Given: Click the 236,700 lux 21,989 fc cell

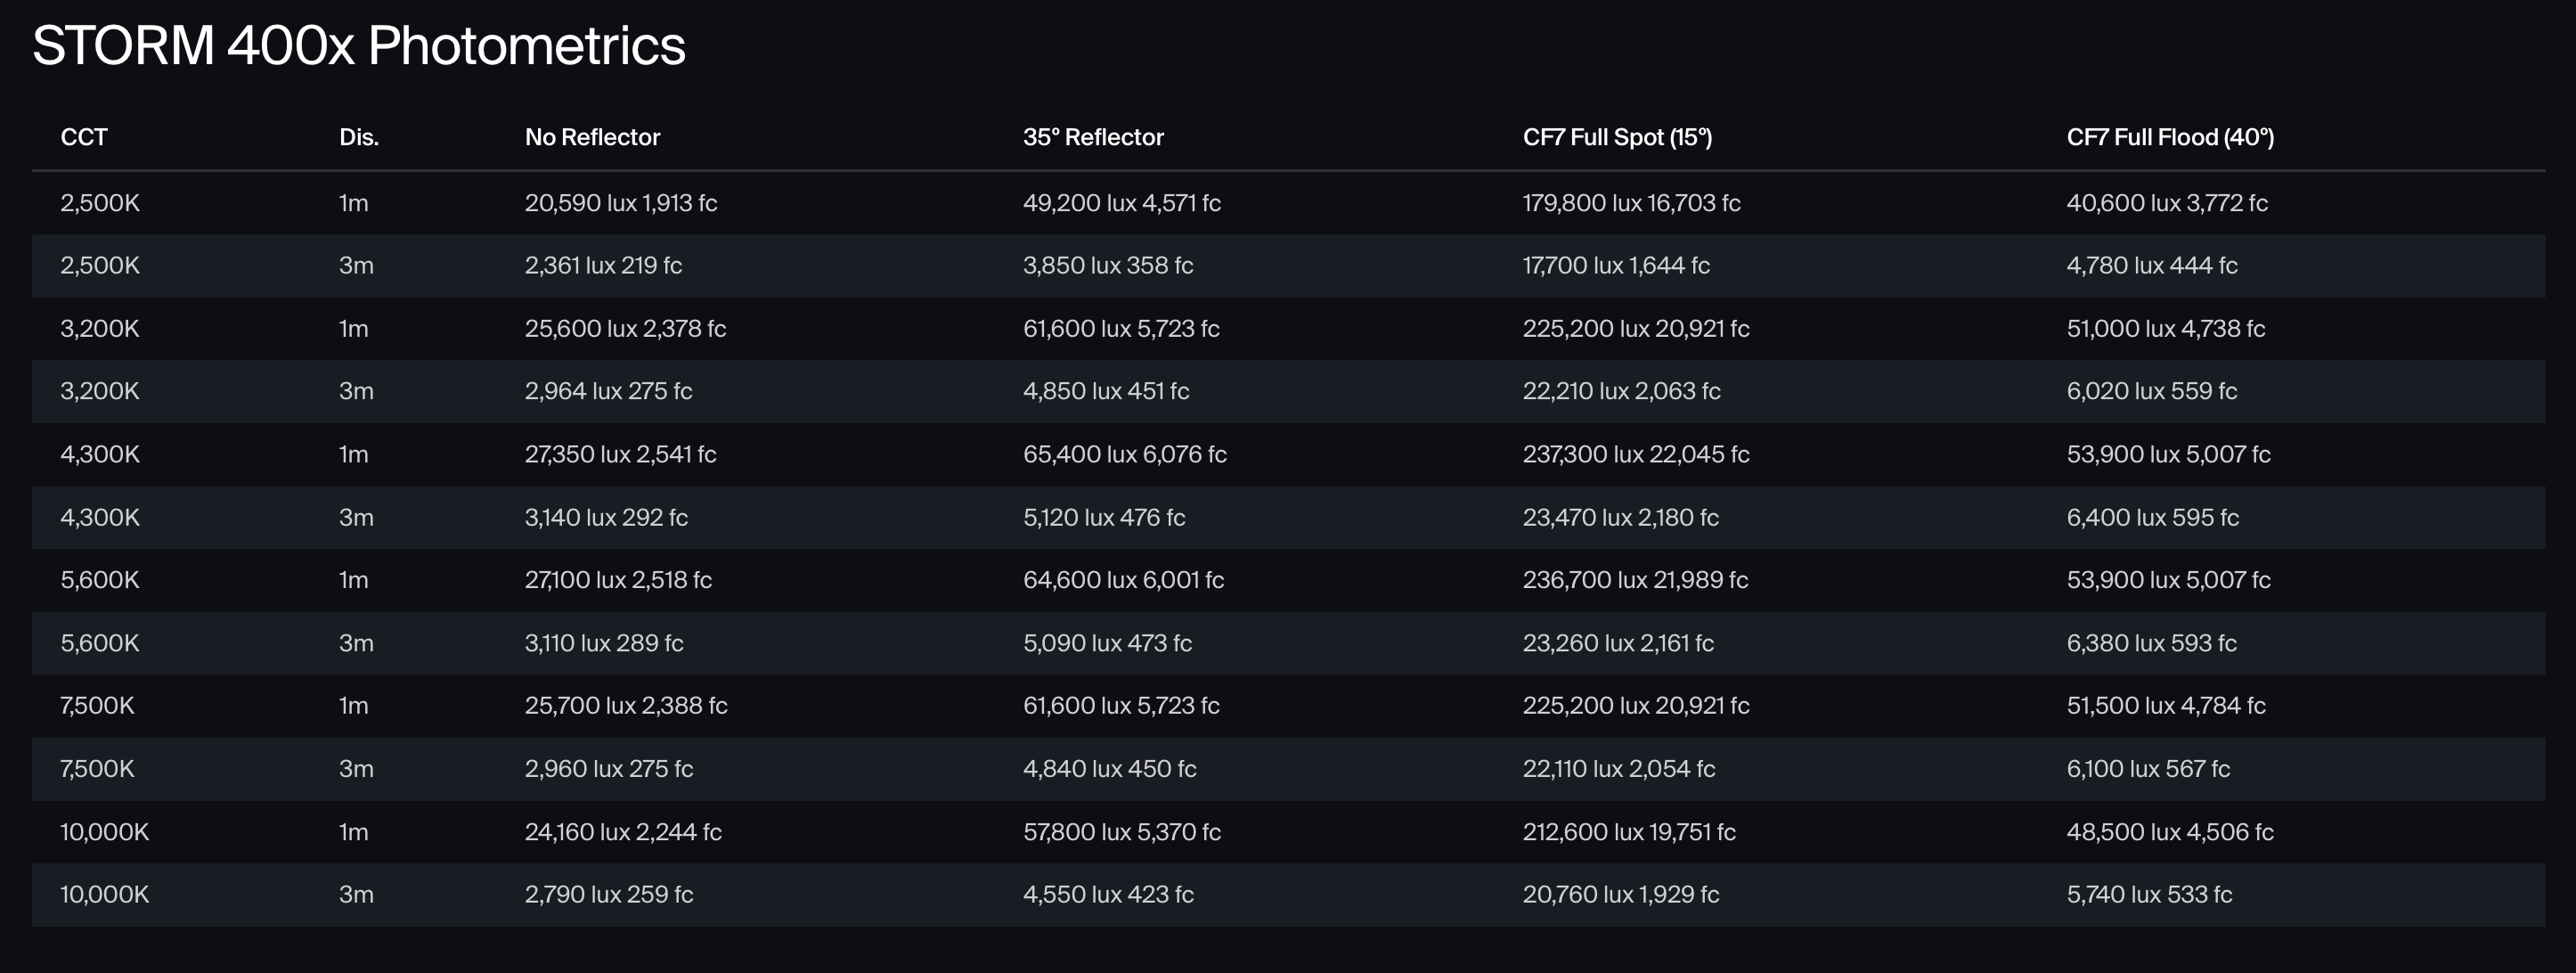Looking at the screenshot, I should coord(1635,580).
